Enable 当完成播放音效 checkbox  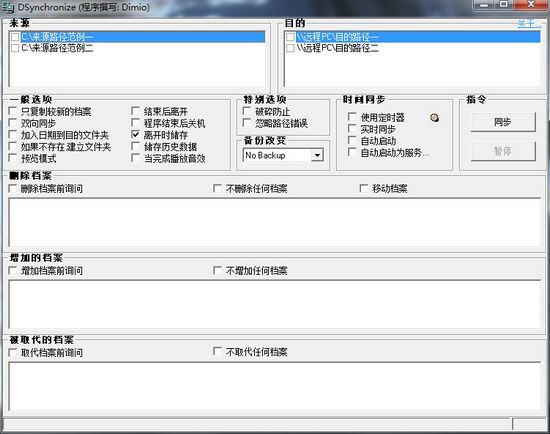tap(135, 158)
